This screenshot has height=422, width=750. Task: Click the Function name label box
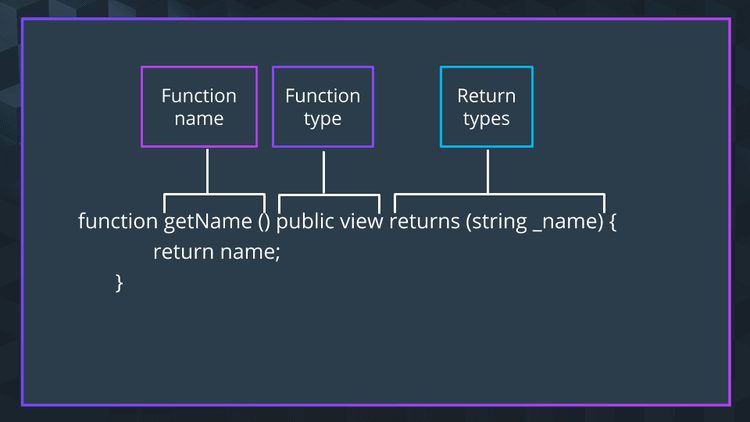point(199,107)
